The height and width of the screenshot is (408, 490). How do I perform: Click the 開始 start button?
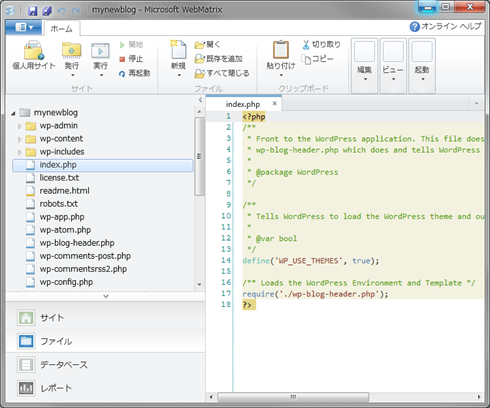tap(131, 45)
